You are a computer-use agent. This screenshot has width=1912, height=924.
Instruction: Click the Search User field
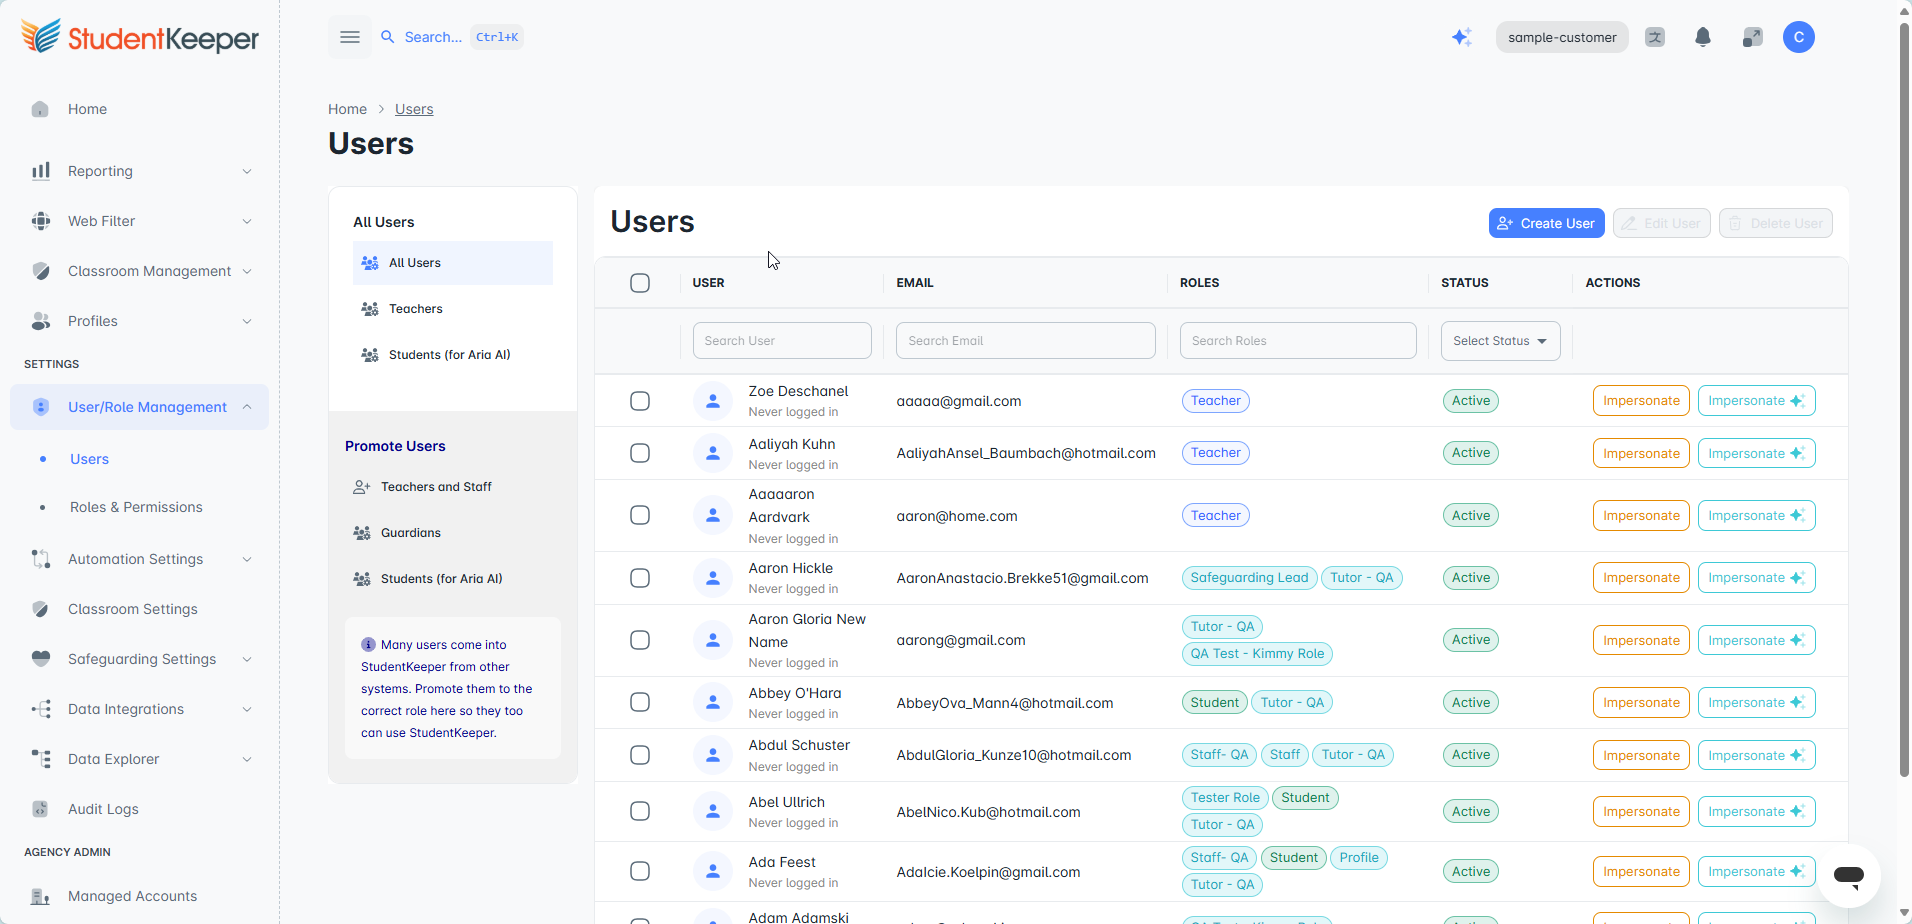pyautogui.click(x=782, y=341)
